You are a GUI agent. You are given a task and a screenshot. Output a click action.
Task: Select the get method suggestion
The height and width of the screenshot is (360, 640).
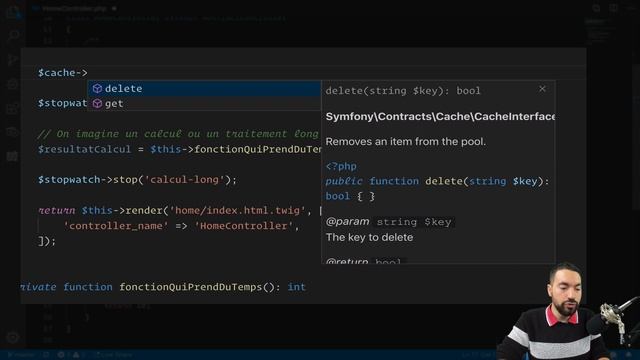(x=204, y=104)
